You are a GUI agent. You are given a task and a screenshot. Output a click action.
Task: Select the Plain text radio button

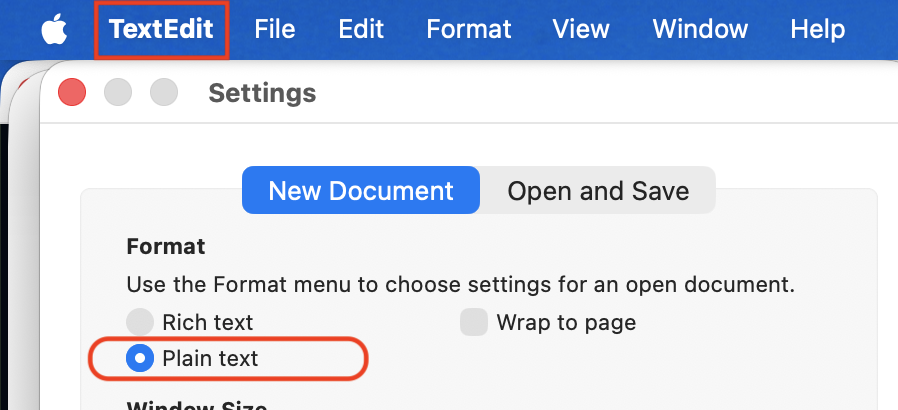pos(140,358)
